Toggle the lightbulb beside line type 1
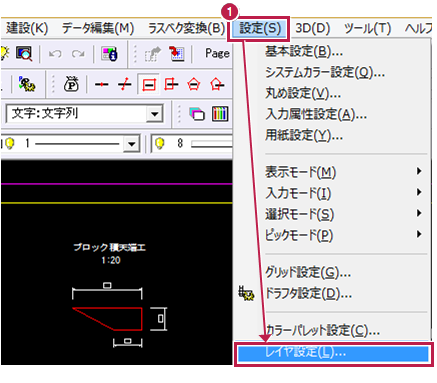437x383 pixels. point(10,144)
